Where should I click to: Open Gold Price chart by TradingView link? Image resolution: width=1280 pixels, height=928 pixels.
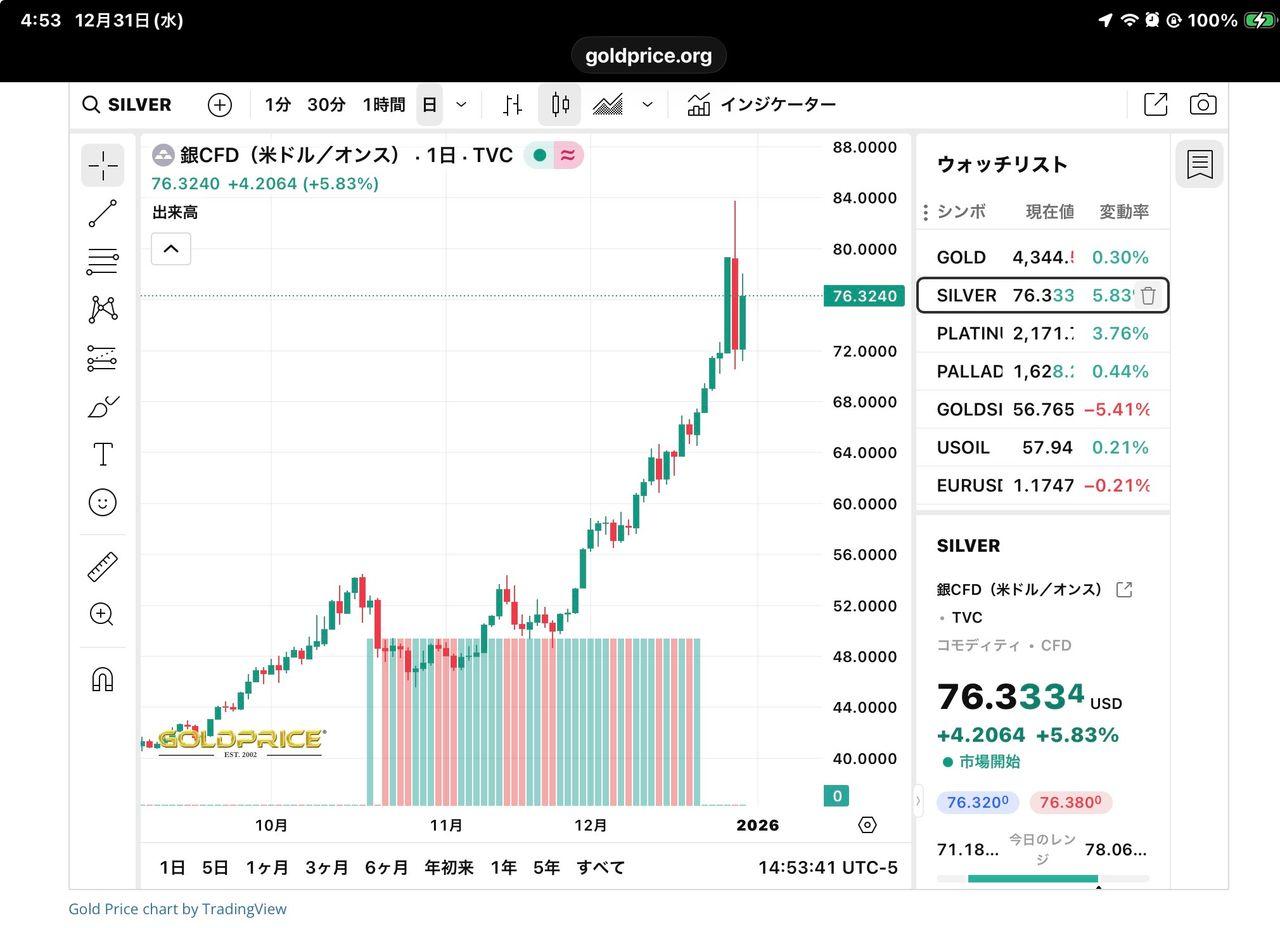point(177,909)
